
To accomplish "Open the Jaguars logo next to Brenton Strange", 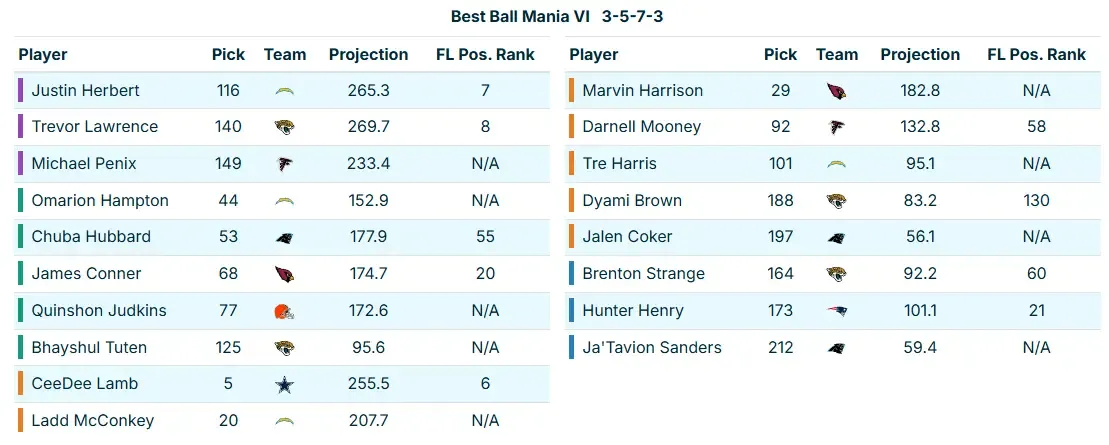I will [837, 274].
